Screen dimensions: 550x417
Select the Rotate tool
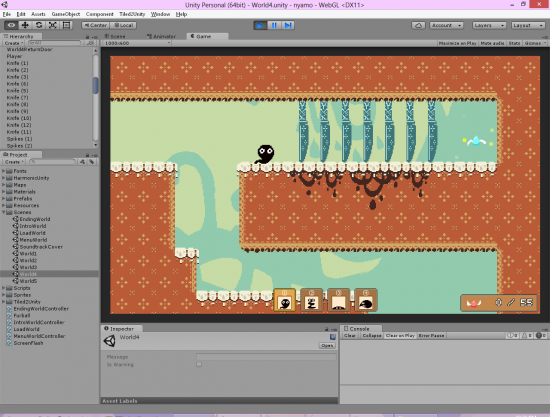click(x=39, y=25)
